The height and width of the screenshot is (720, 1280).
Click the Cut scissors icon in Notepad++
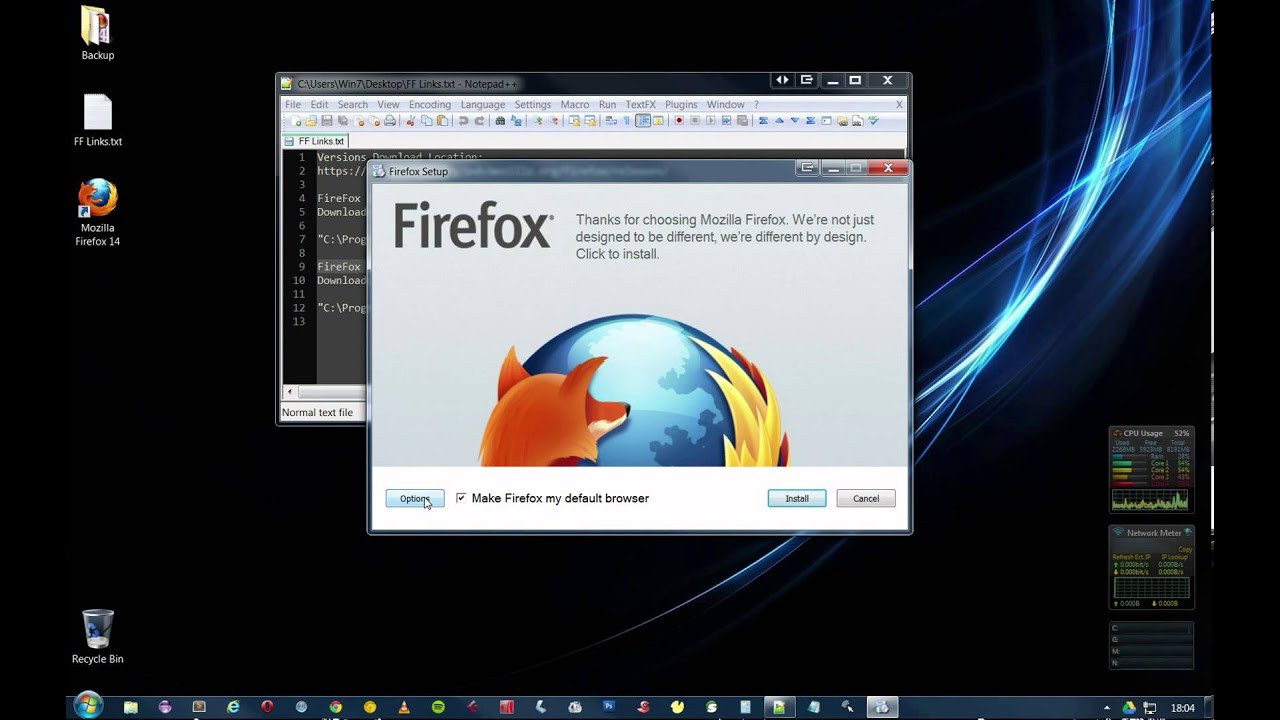point(410,121)
